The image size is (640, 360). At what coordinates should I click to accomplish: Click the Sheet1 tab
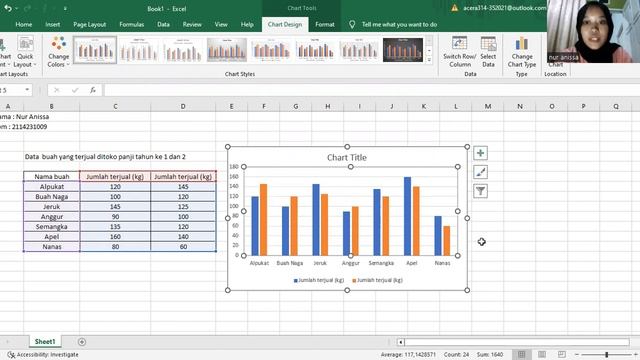45,342
